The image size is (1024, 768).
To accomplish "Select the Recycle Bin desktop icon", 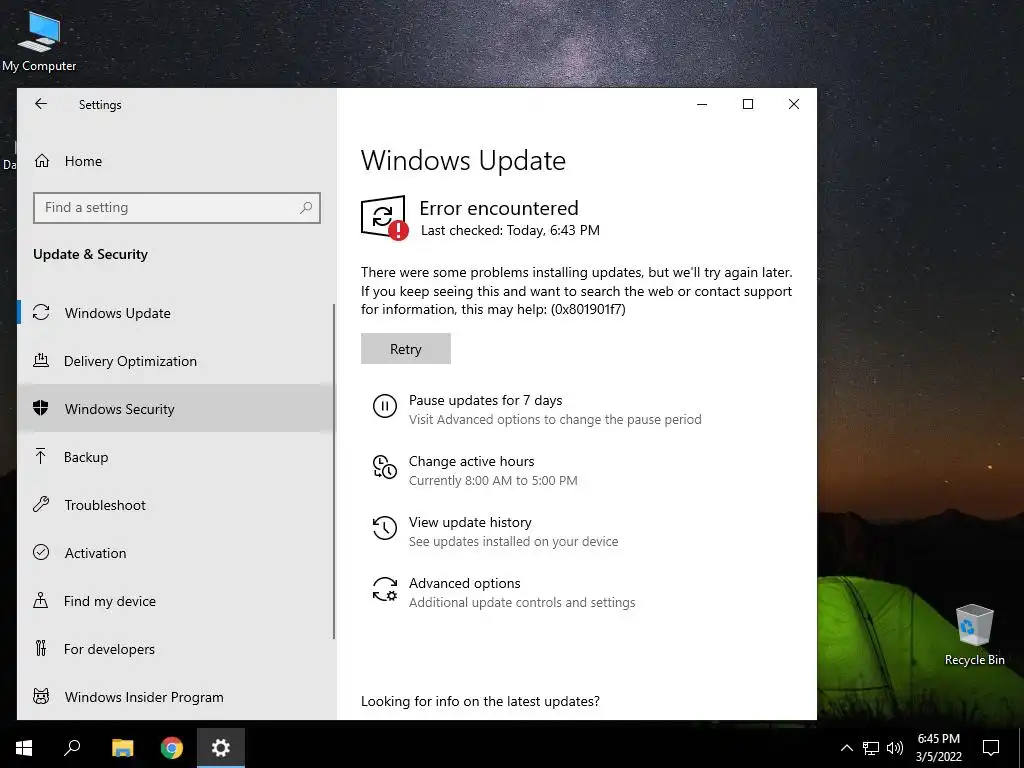I will (x=974, y=634).
